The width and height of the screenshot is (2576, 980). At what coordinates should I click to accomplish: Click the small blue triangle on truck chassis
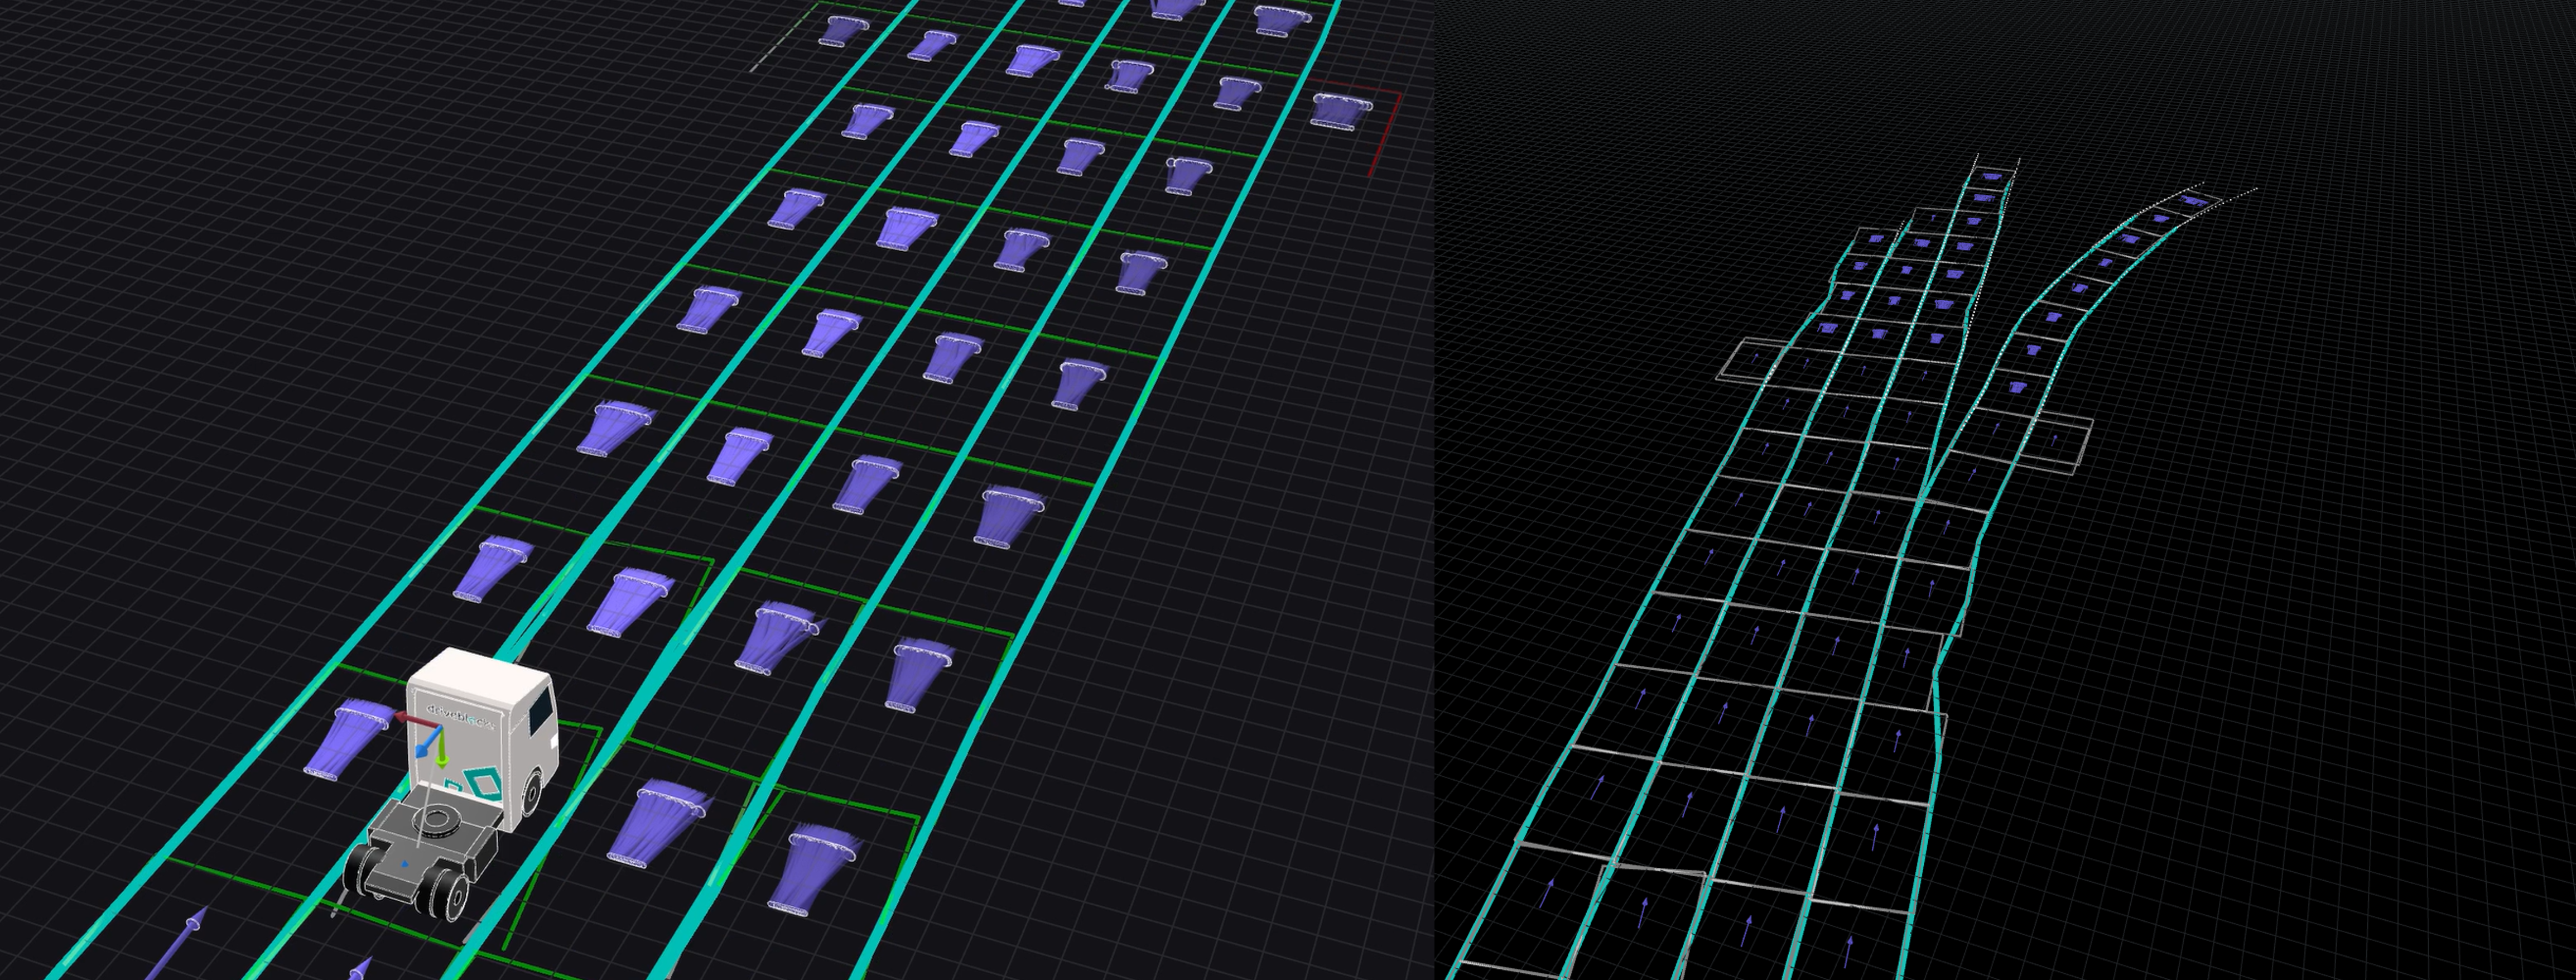[404, 864]
